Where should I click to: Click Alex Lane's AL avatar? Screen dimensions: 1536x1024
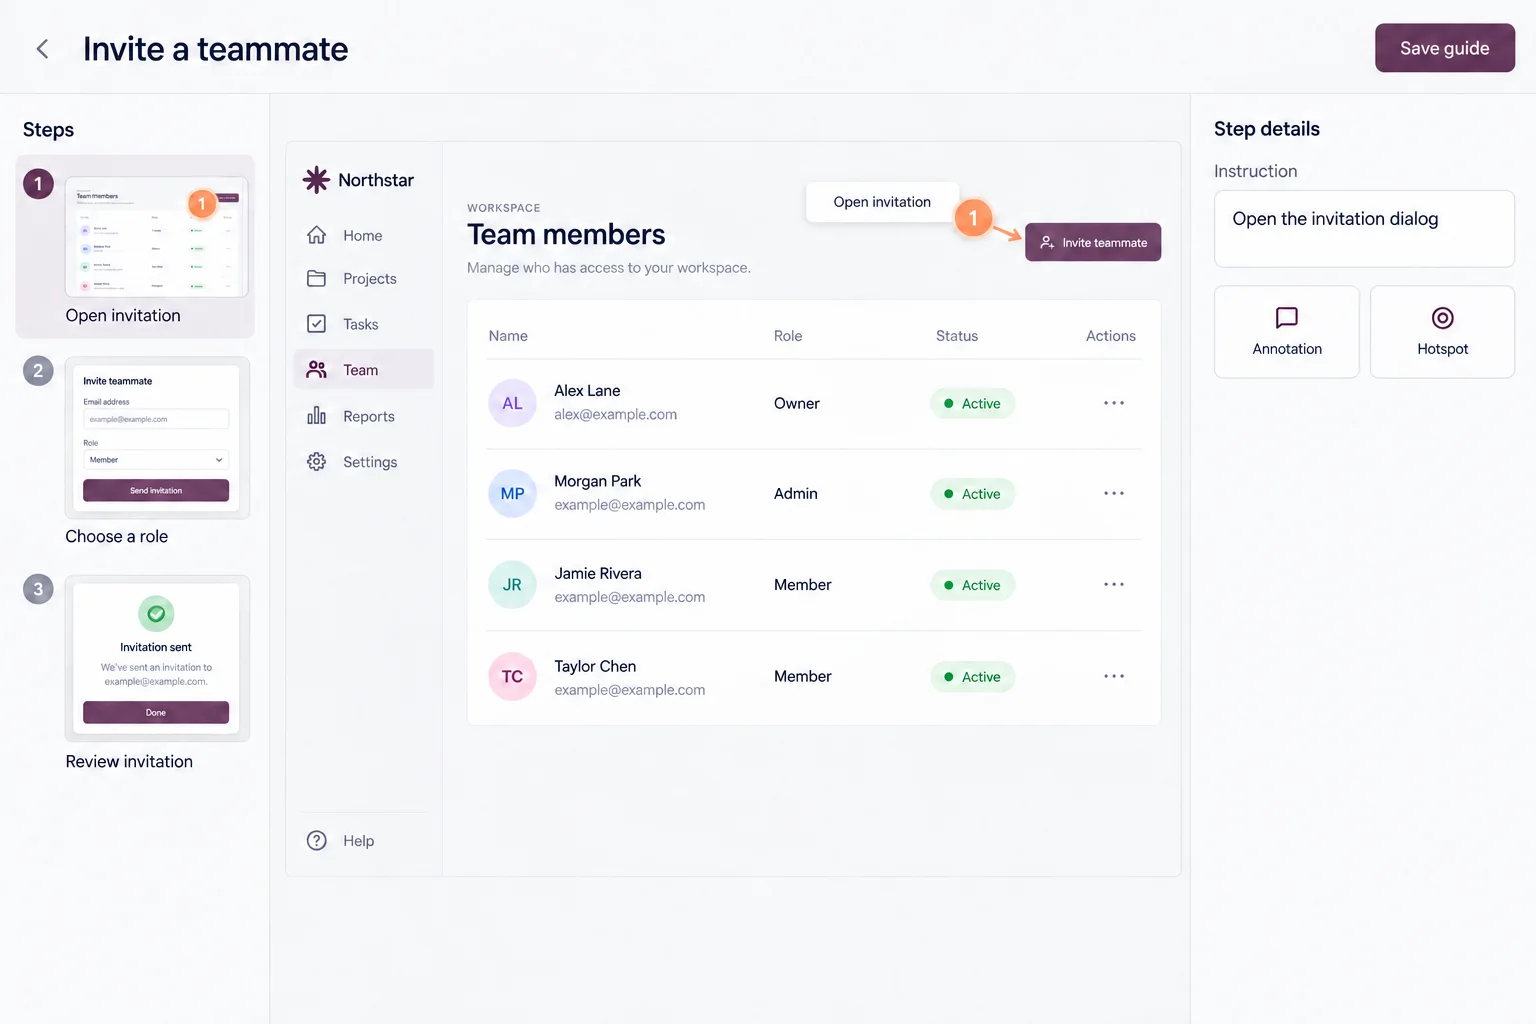tap(512, 403)
